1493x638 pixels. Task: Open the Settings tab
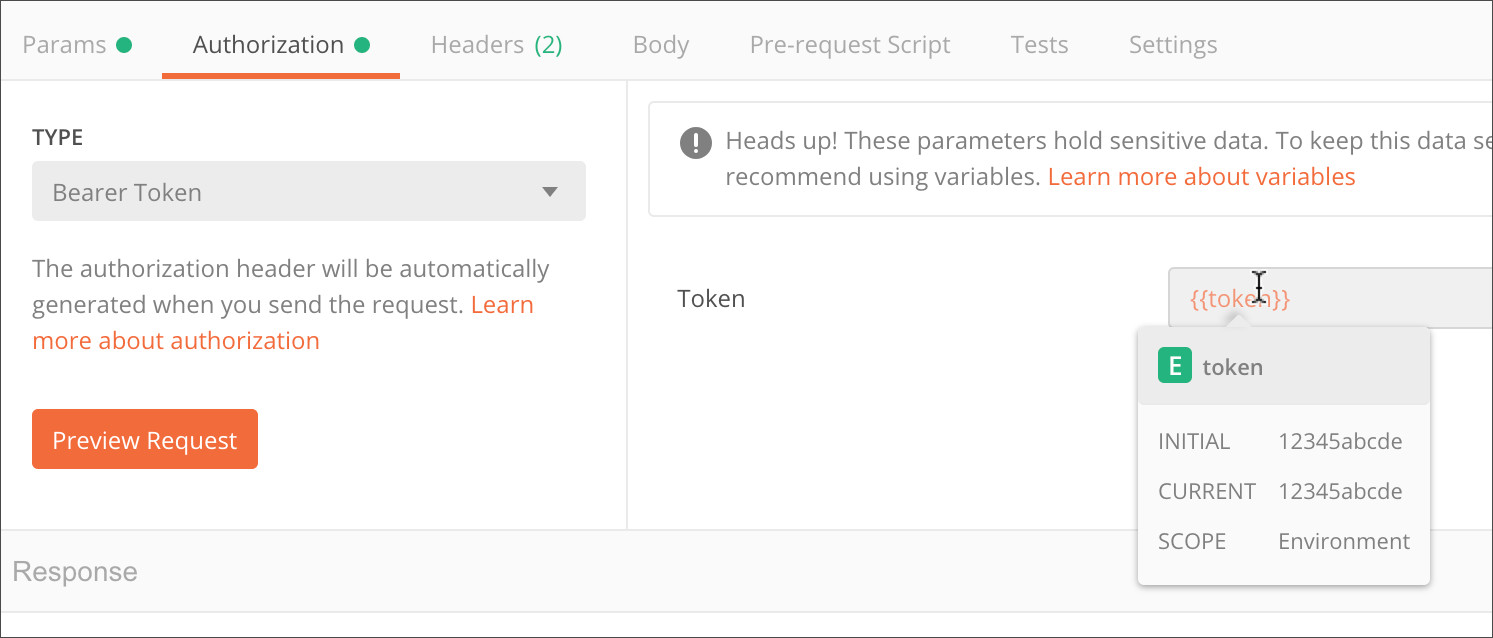1172,44
